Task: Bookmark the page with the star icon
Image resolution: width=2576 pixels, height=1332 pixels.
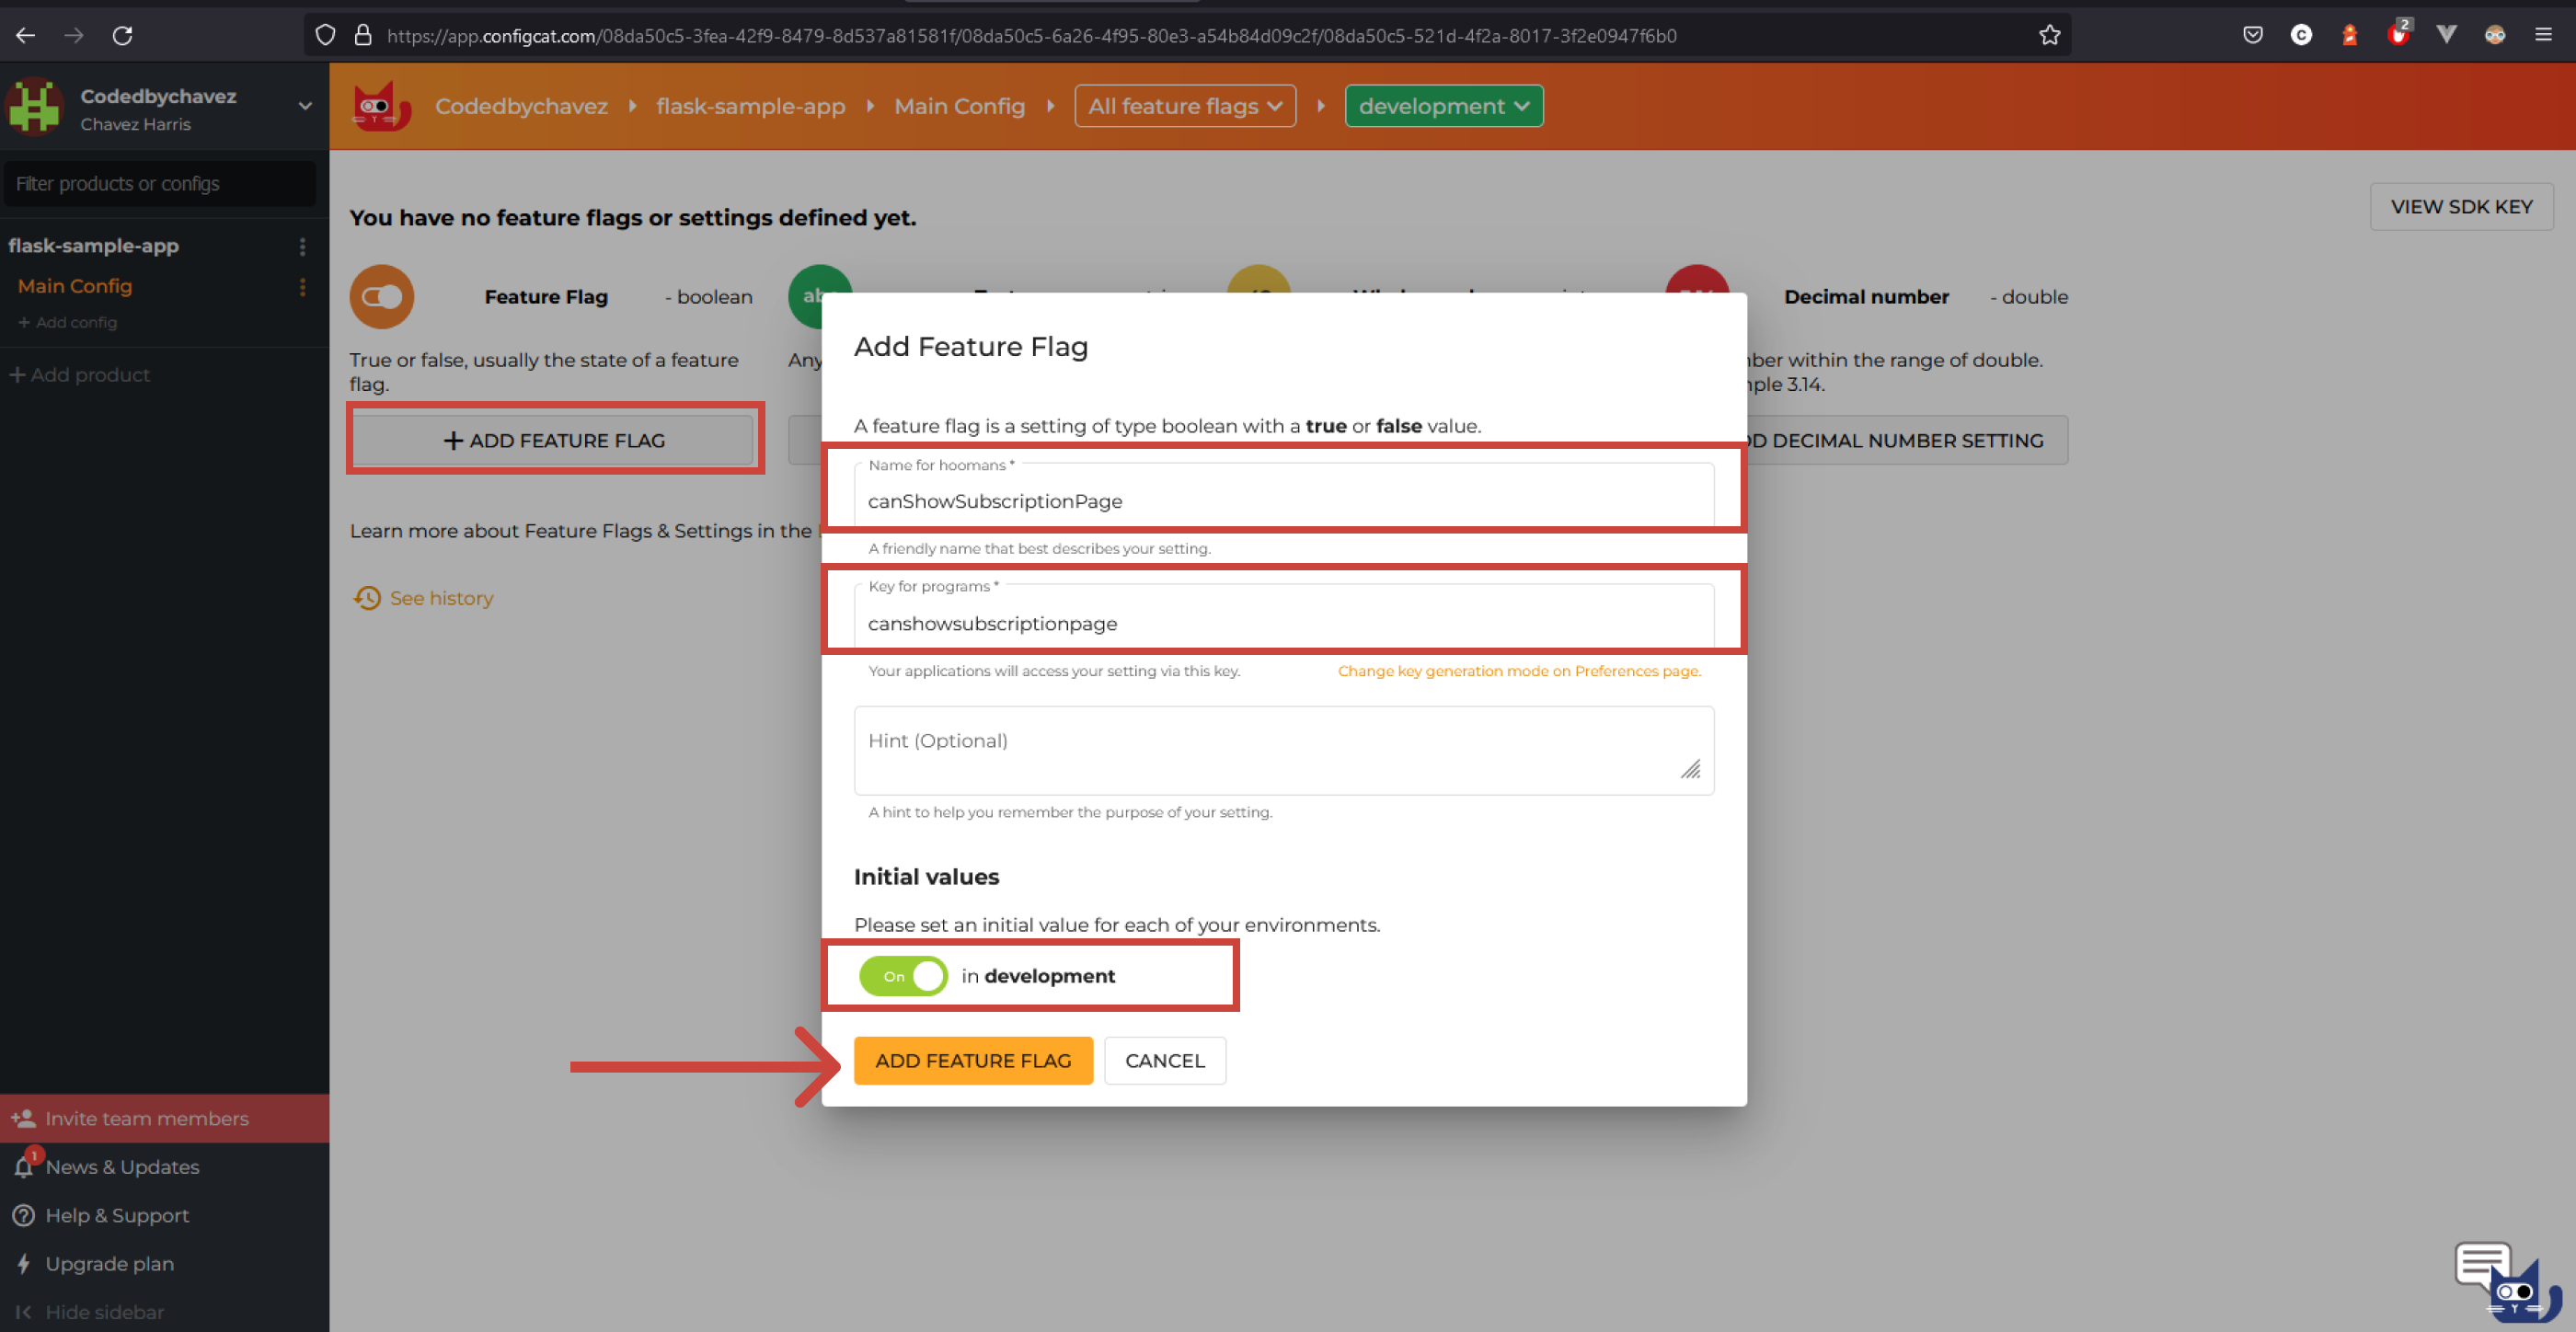Action: coord(2049,36)
